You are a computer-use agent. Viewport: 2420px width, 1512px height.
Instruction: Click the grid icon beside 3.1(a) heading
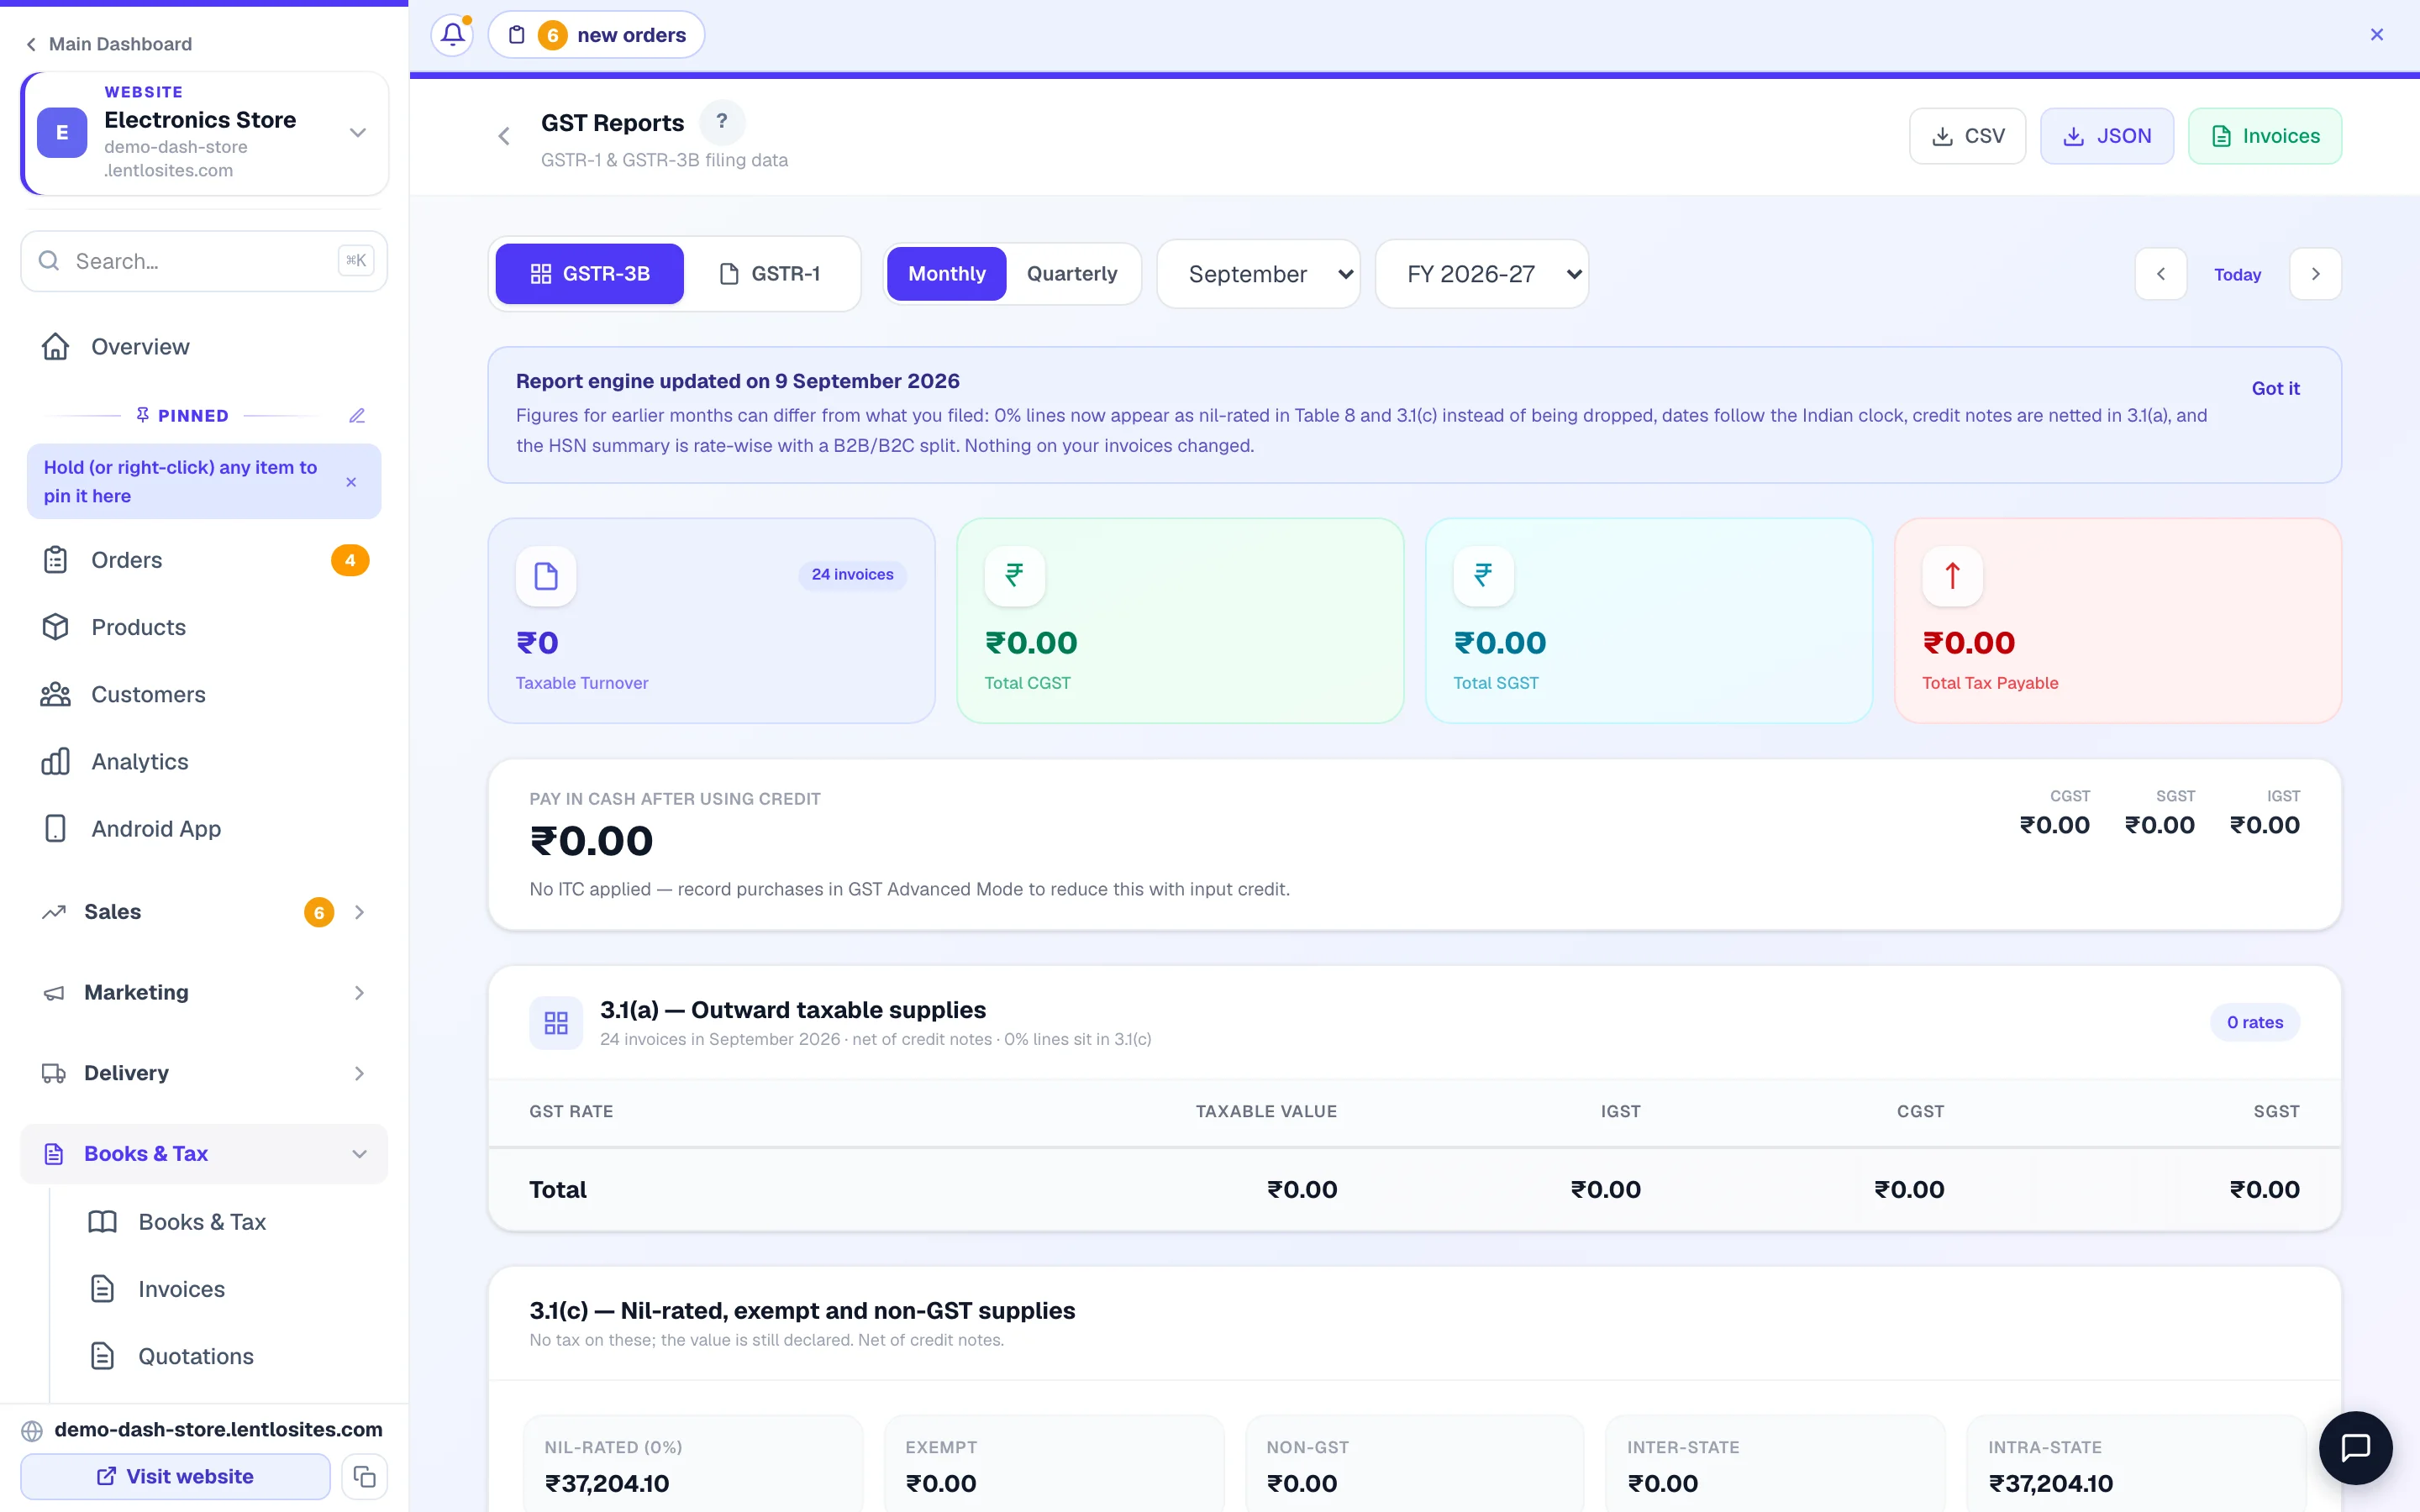pos(556,1022)
